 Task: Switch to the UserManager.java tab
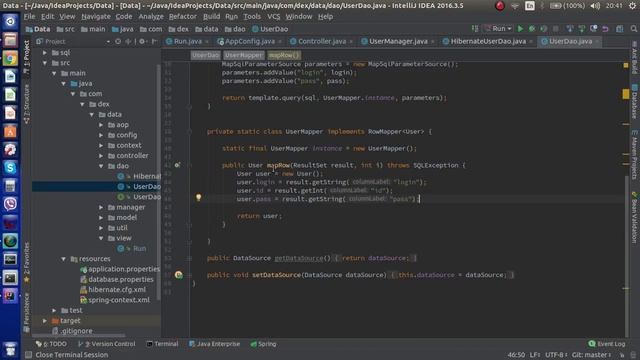coord(398,41)
